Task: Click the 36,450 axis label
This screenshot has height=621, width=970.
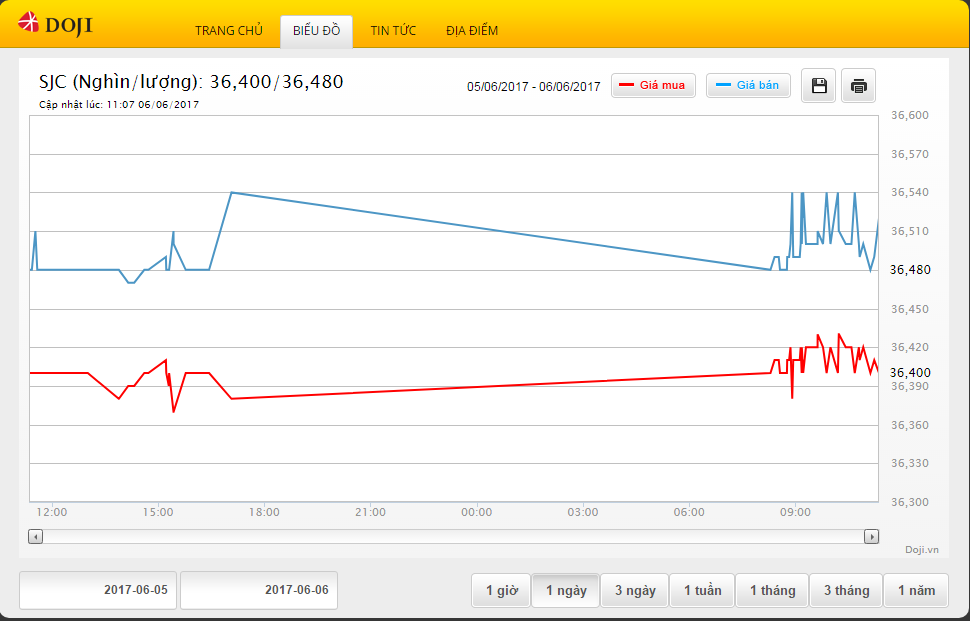Action: point(909,309)
